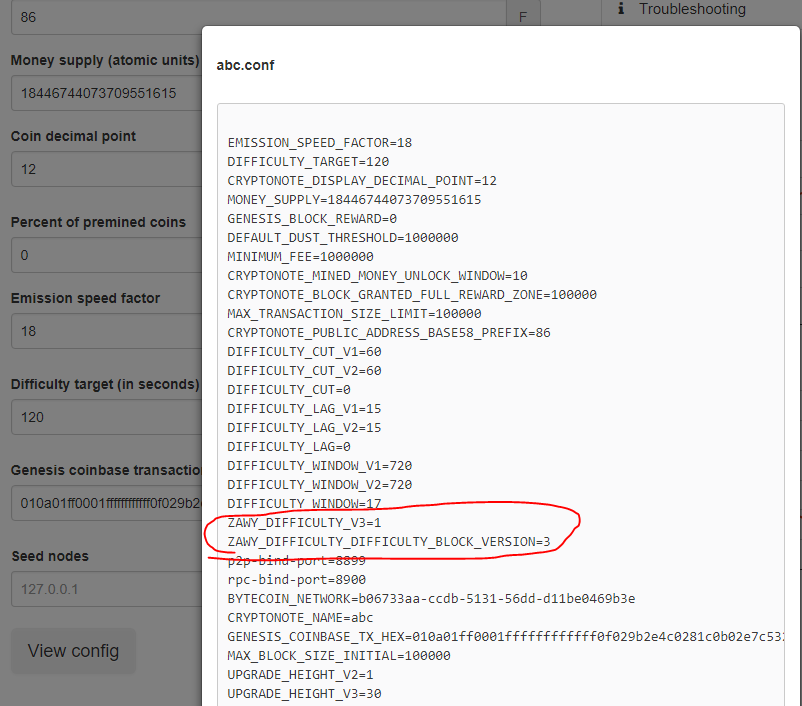Click the Difficulty target seconds field

pos(100,417)
